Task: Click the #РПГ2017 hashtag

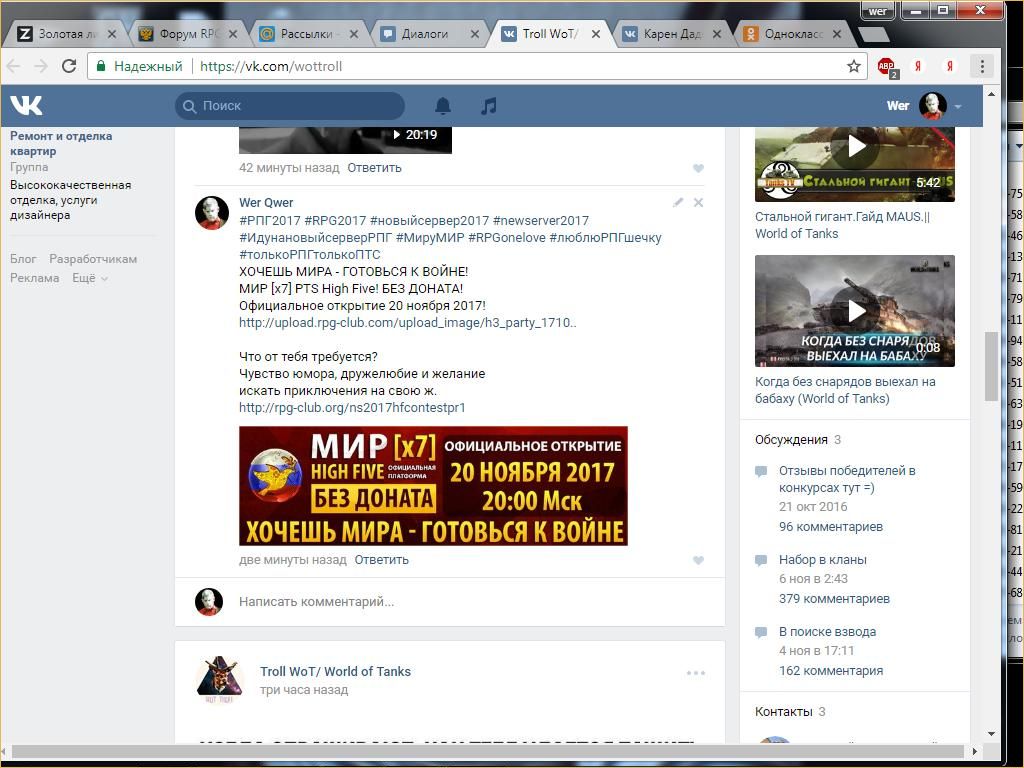Action: 270,221
